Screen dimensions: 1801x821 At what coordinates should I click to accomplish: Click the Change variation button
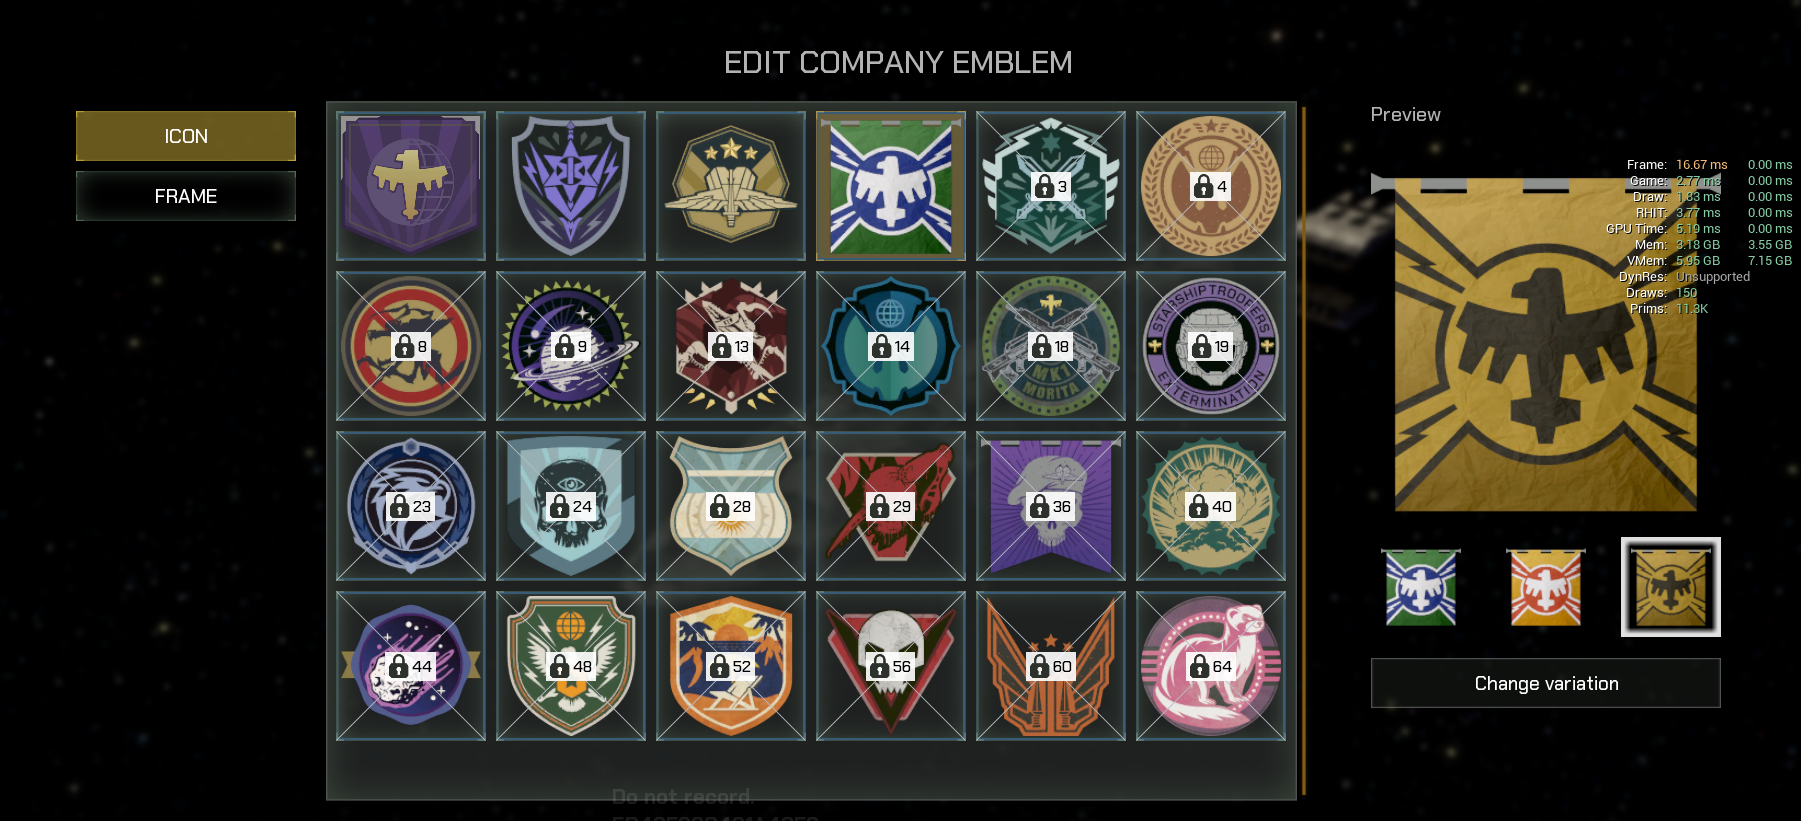tap(1546, 683)
